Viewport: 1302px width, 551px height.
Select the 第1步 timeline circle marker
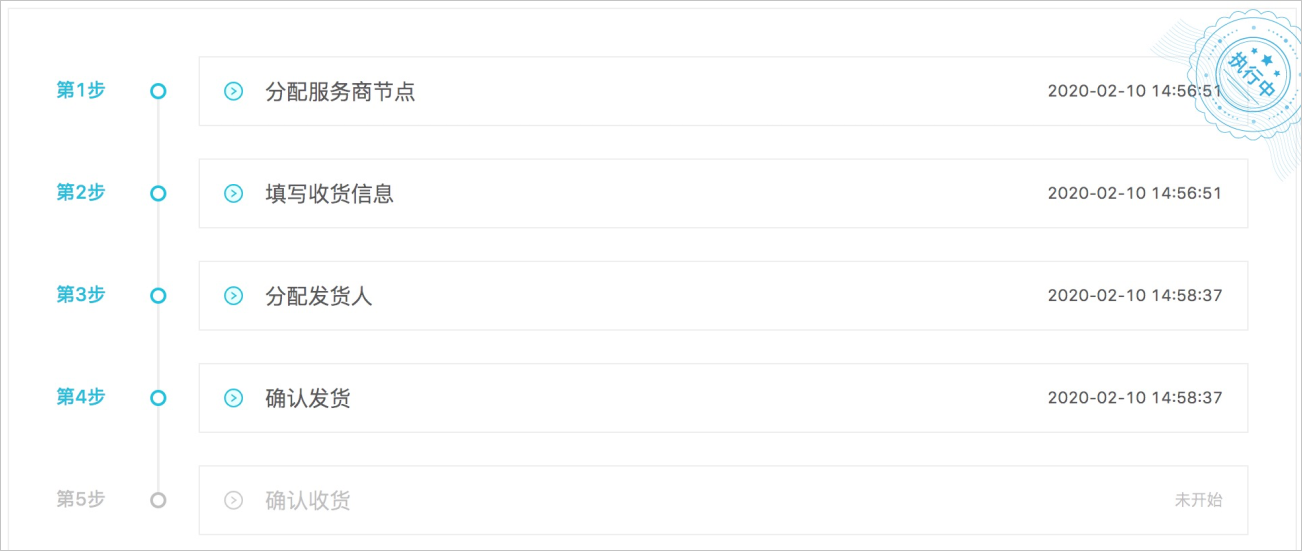[158, 91]
